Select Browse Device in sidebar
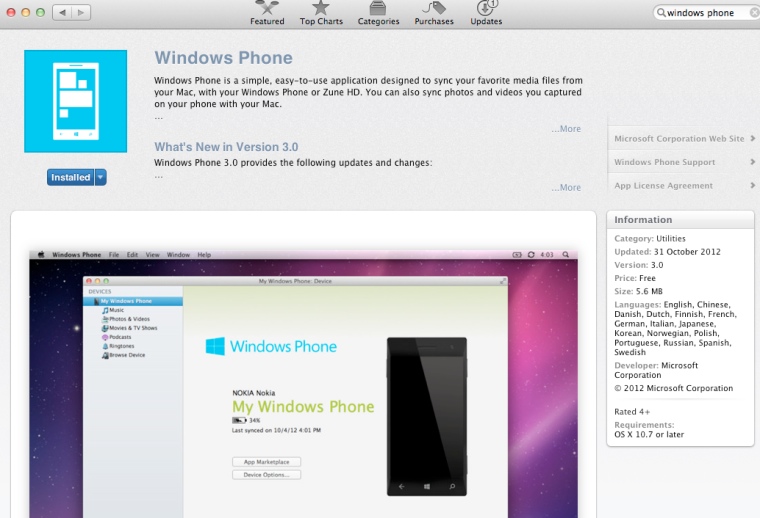Viewport: 760px width, 518px height. click(124, 355)
